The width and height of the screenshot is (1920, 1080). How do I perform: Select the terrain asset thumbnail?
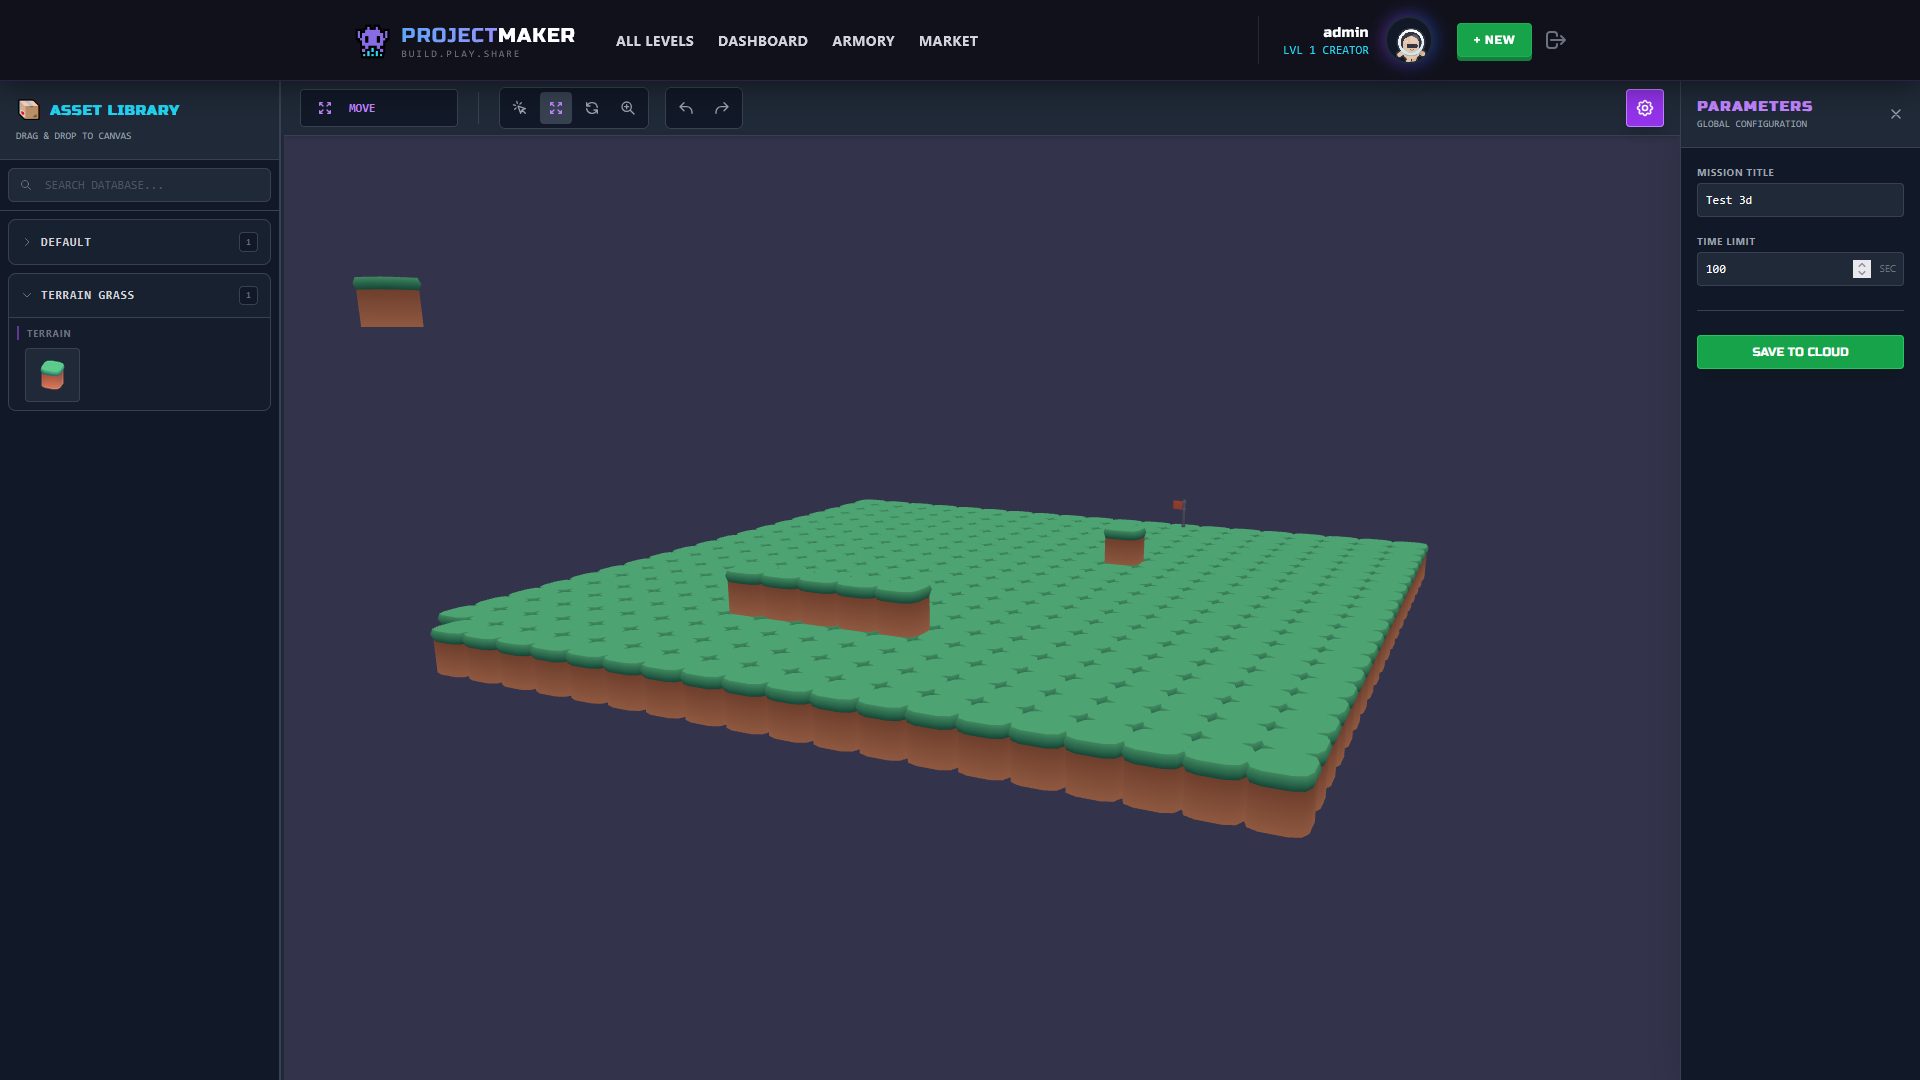51,375
